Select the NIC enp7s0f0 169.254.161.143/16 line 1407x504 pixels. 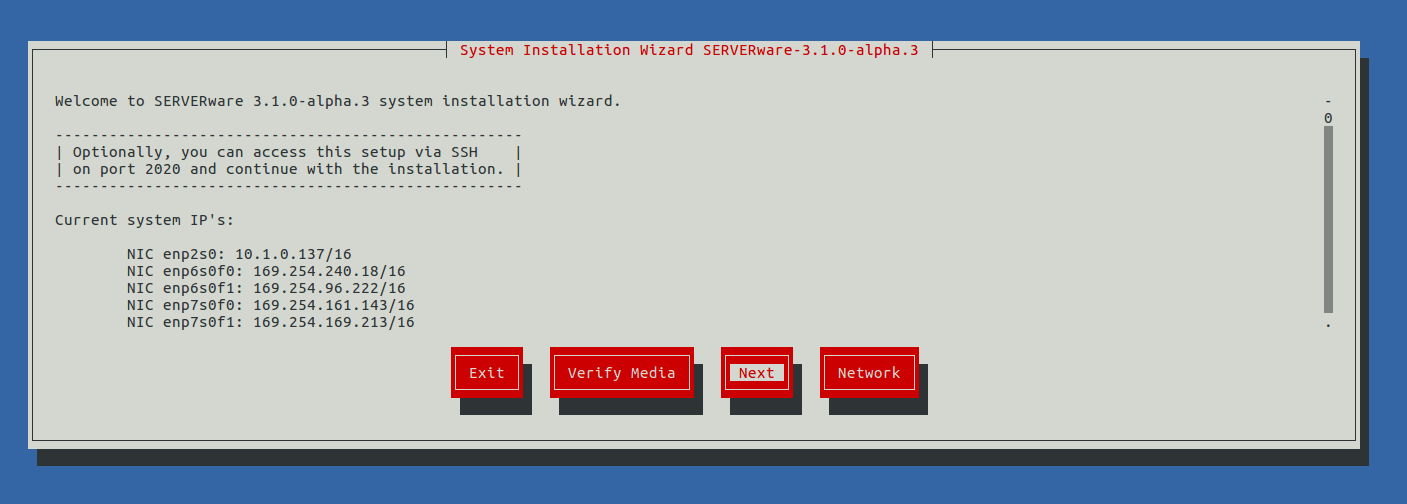[x=271, y=305]
